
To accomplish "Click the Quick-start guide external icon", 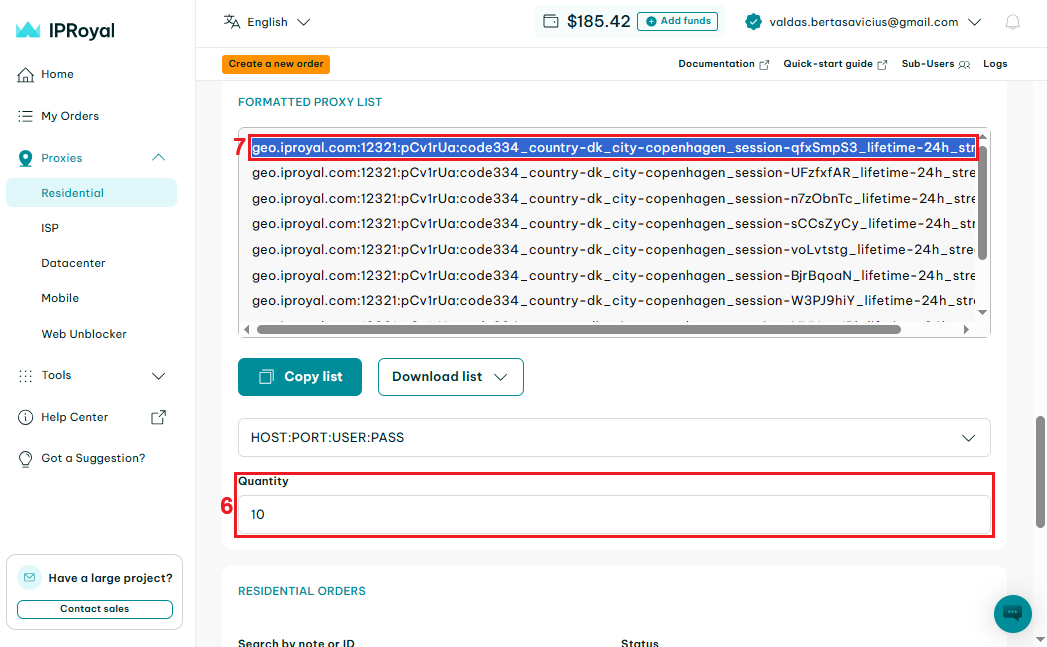I will (882, 65).
